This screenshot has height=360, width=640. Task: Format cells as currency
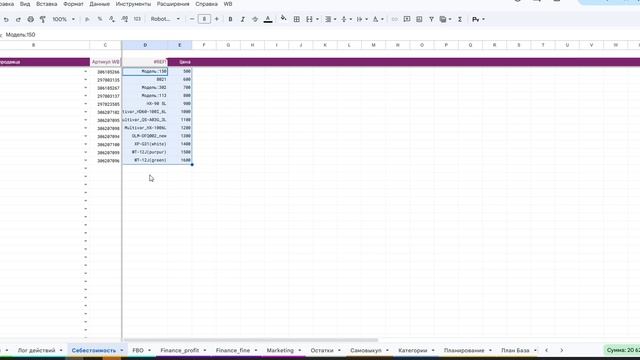[87, 19]
